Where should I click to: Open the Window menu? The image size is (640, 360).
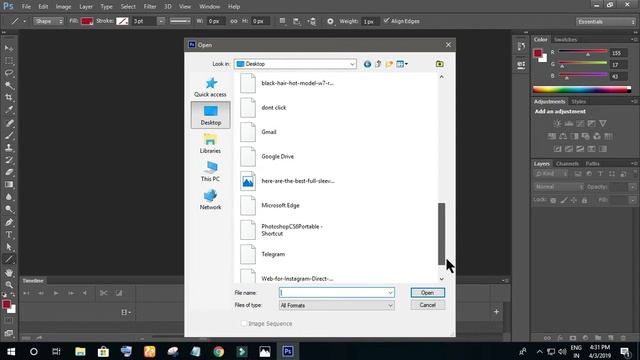pos(209,7)
